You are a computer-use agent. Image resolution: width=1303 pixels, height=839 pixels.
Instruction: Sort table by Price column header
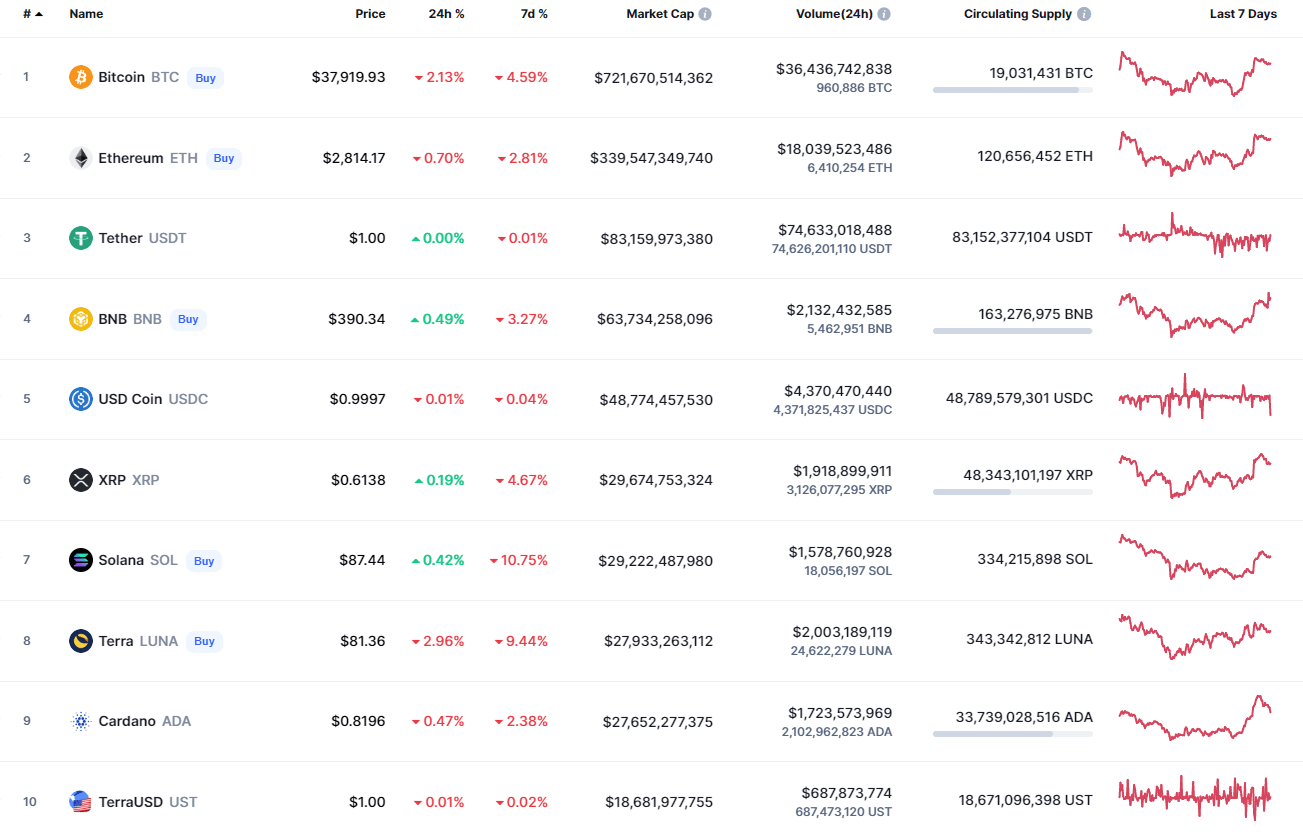370,14
